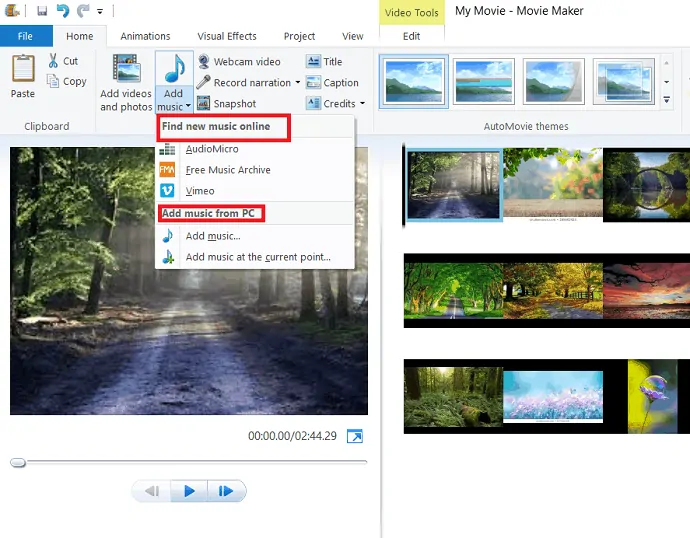Click the fullscreen preview icon beside timecode
690x538 pixels.
coord(355,436)
